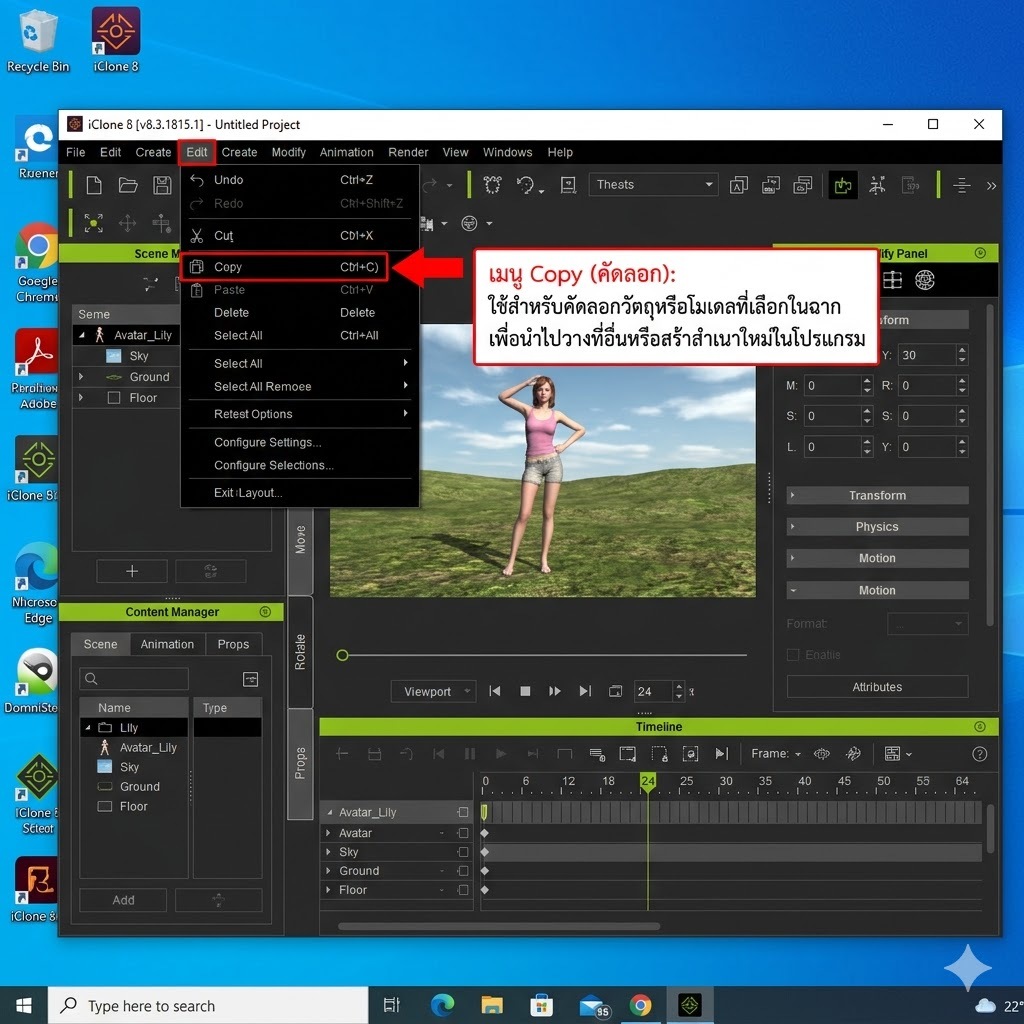The image size is (1024, 1024).
Task: Expand the Physics section
Action: [x=877, y=527]
